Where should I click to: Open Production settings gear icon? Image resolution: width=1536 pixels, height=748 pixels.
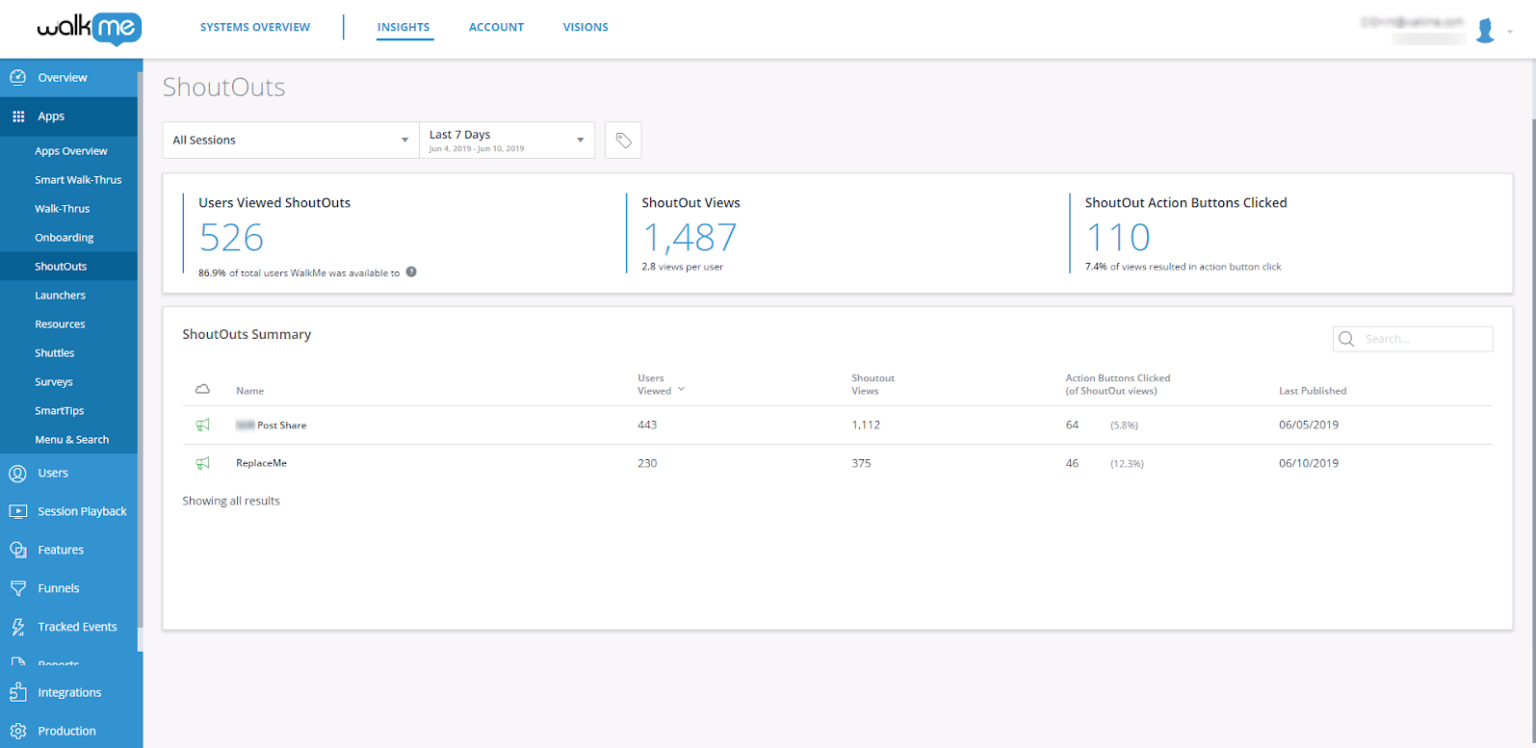click(x=18, y=731)
